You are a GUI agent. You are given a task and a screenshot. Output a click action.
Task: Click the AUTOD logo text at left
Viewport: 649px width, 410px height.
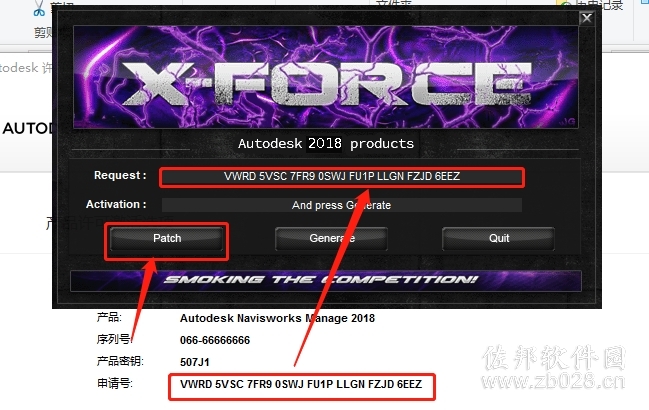tap(27, 128)
